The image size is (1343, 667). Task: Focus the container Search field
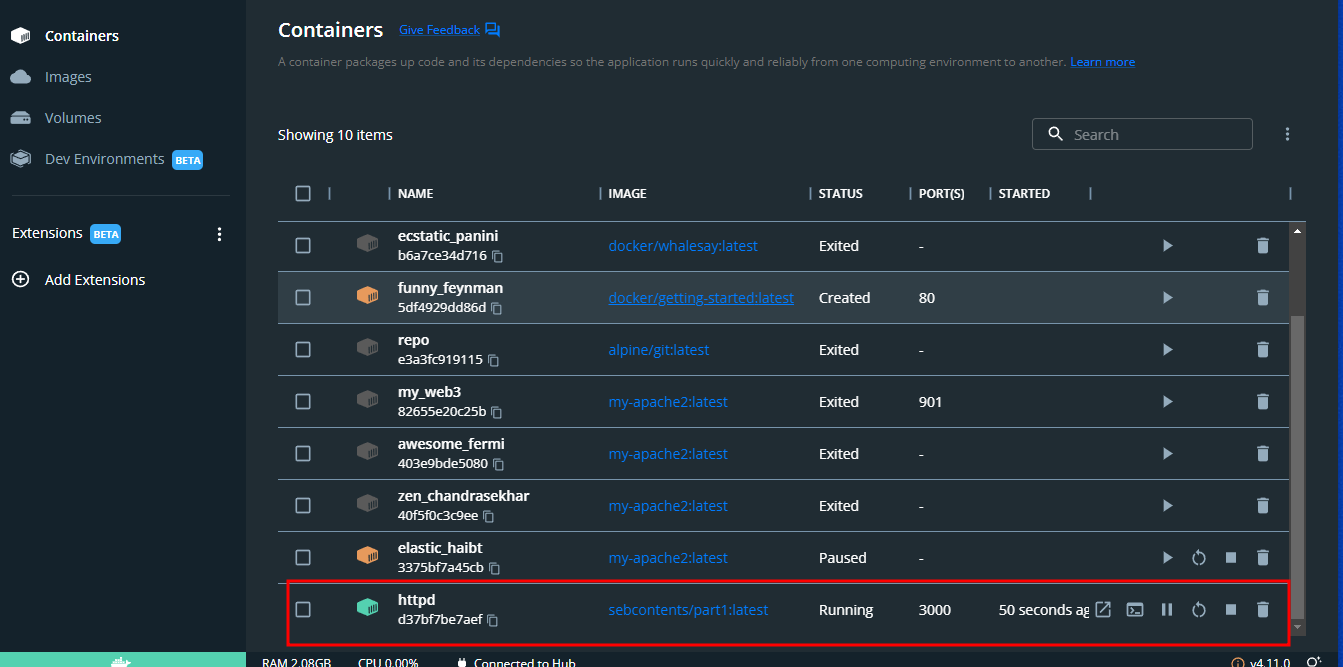[x=1142, y=134]
